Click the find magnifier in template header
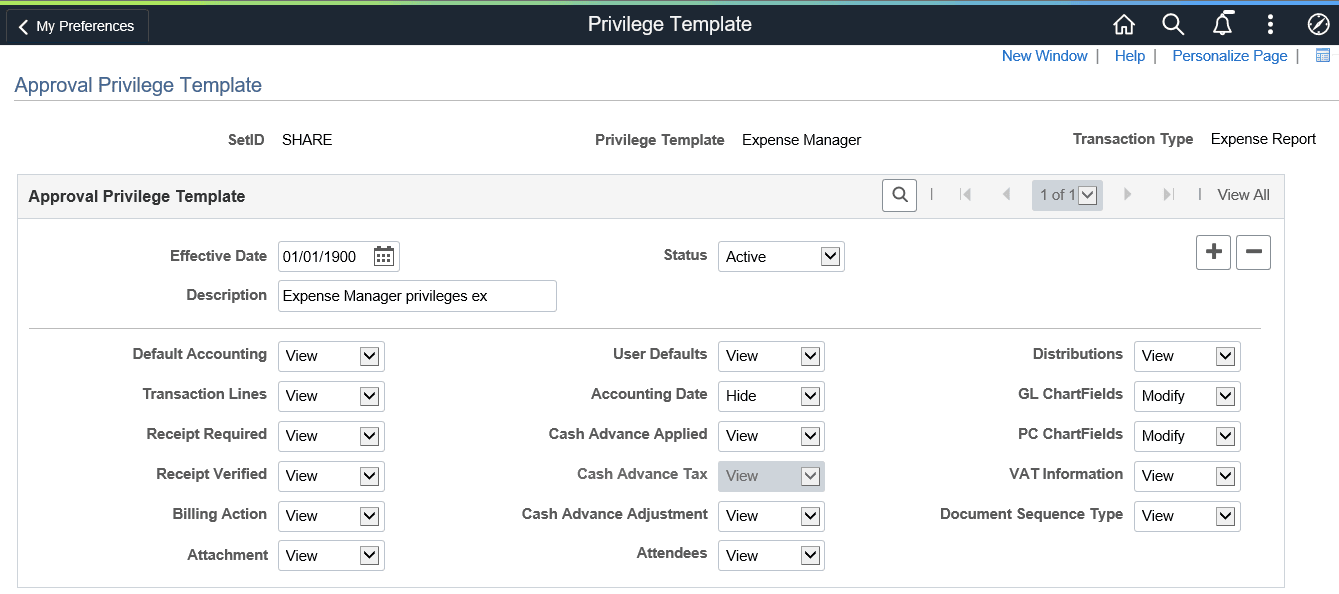The image size is (1339, 594). (x=900, y=195)
